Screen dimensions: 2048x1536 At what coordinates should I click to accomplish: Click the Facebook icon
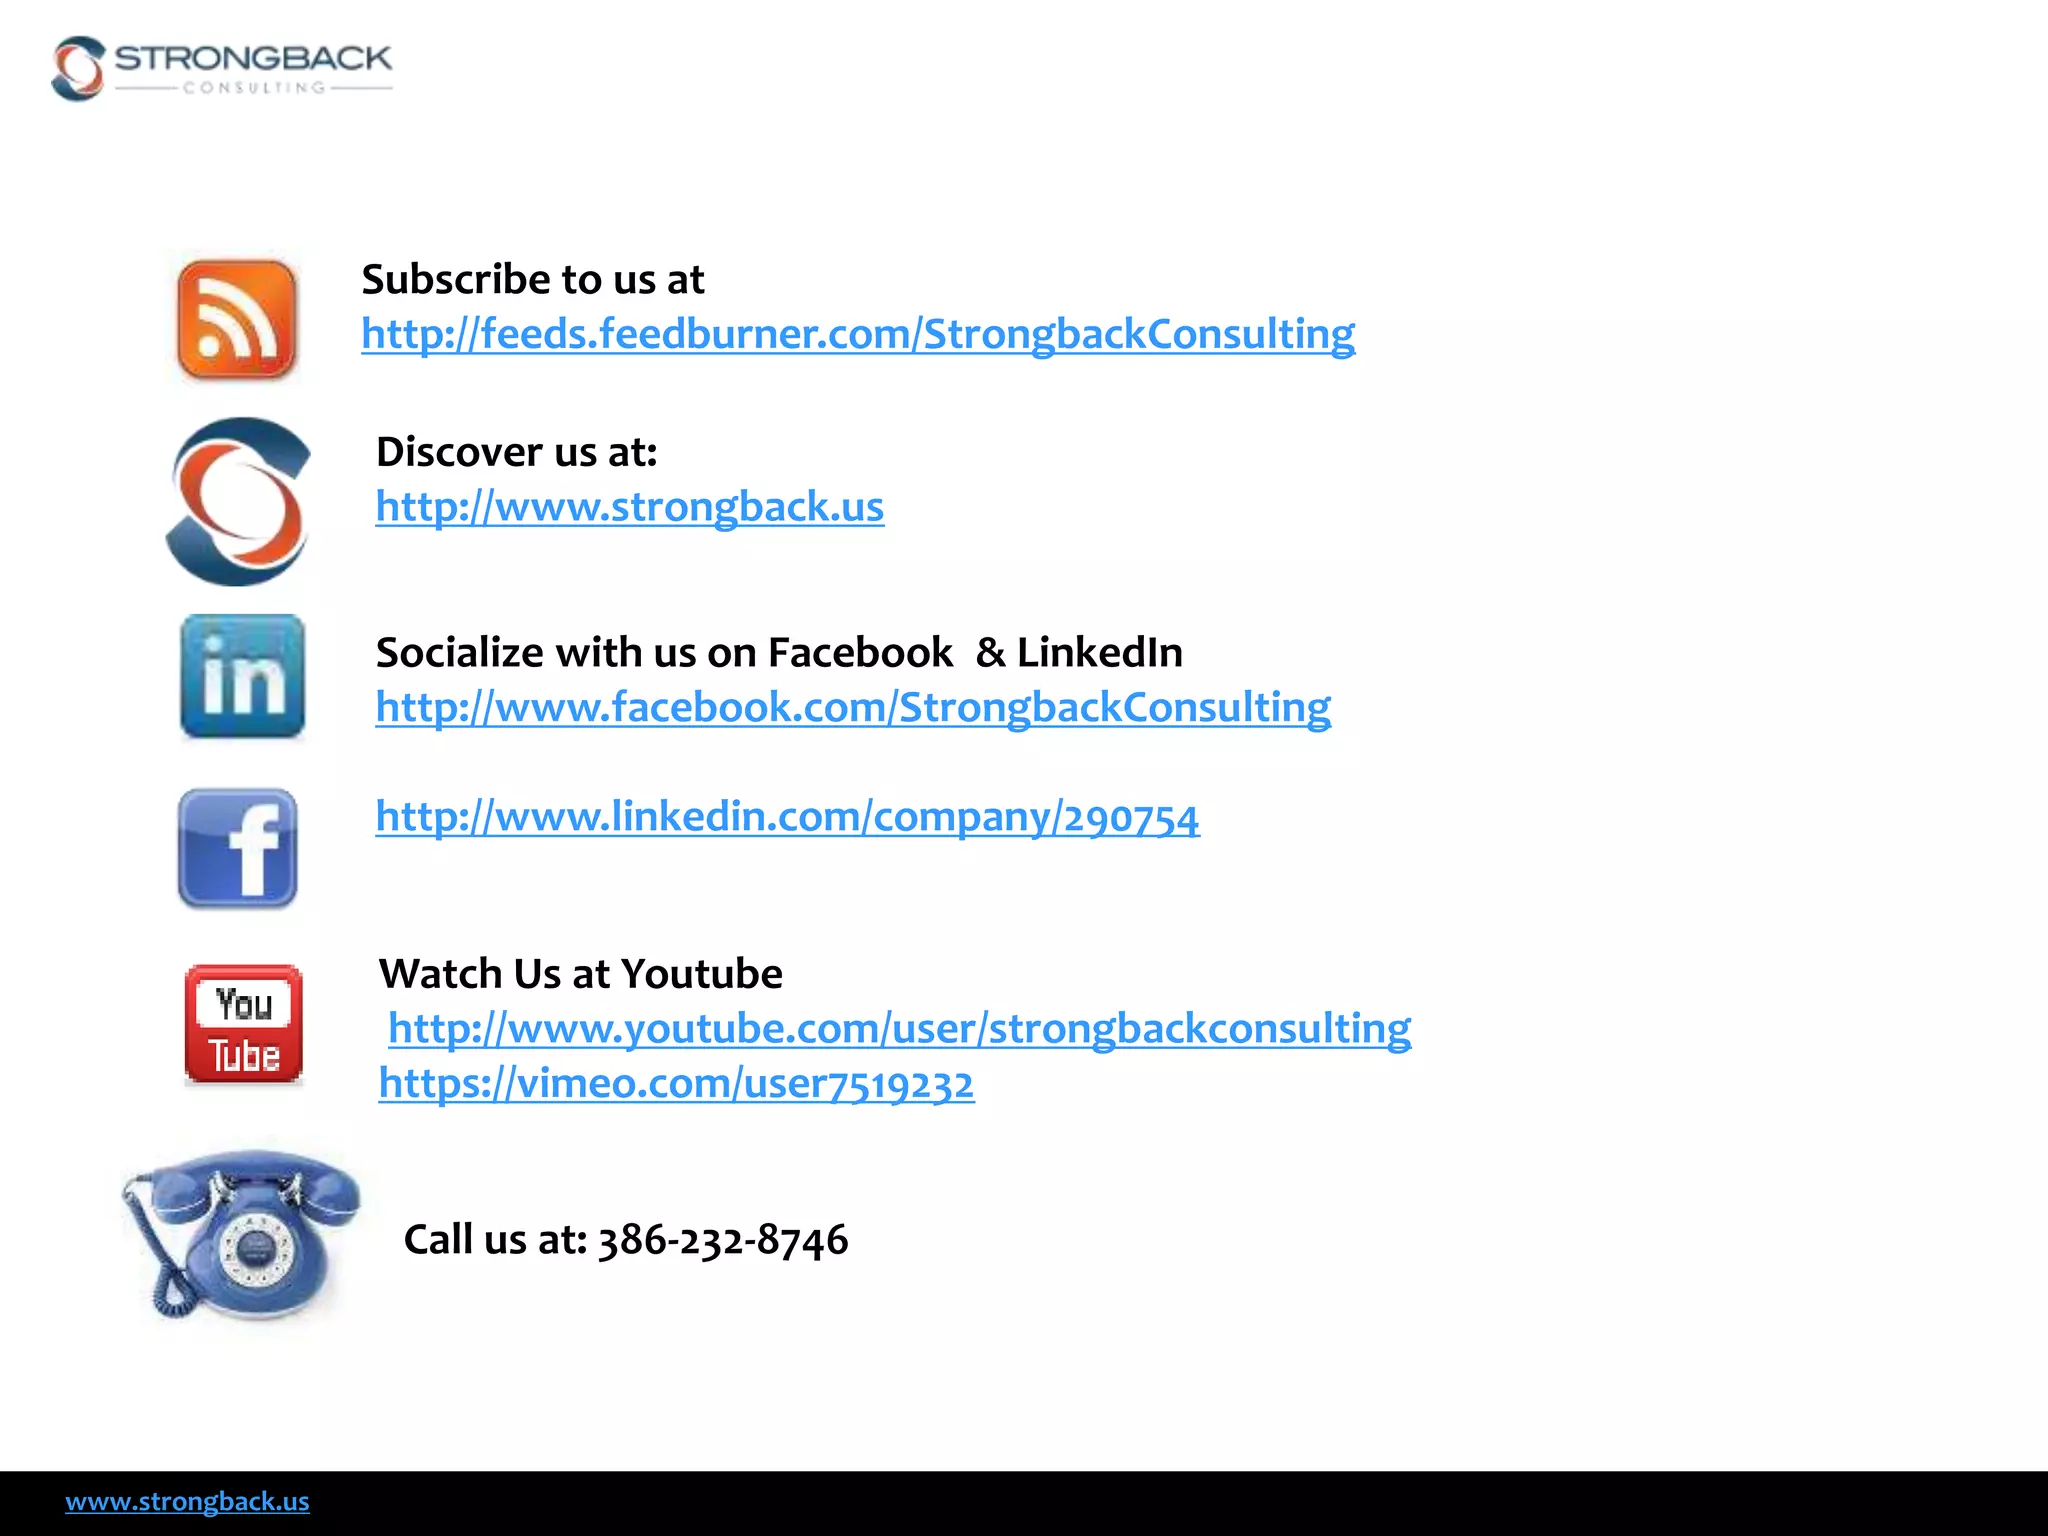237,848
